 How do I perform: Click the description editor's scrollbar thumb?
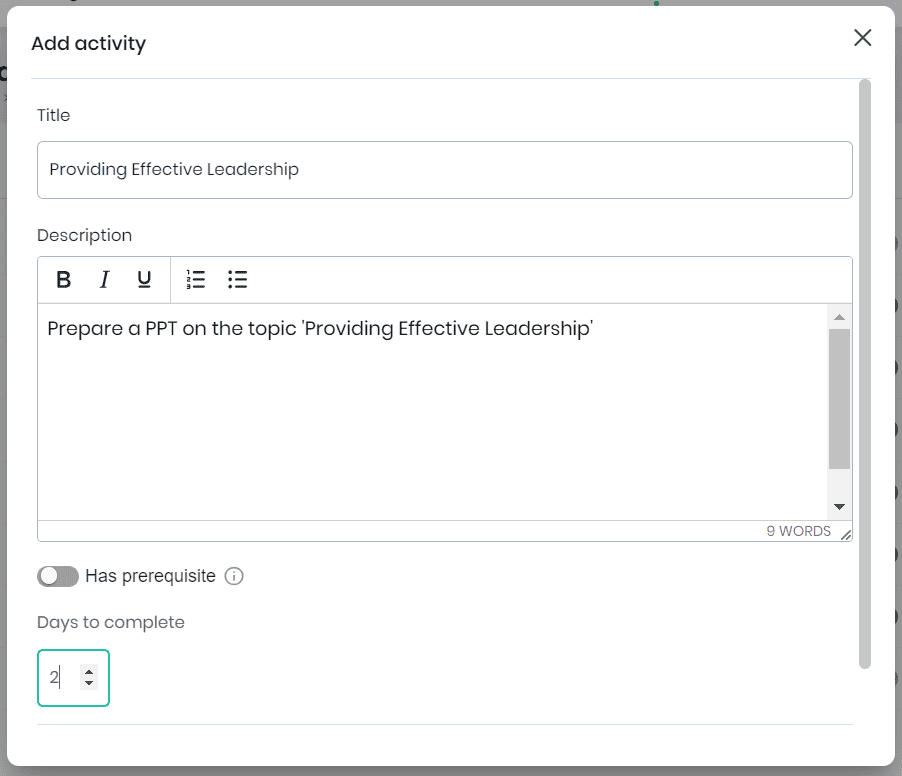839,398
